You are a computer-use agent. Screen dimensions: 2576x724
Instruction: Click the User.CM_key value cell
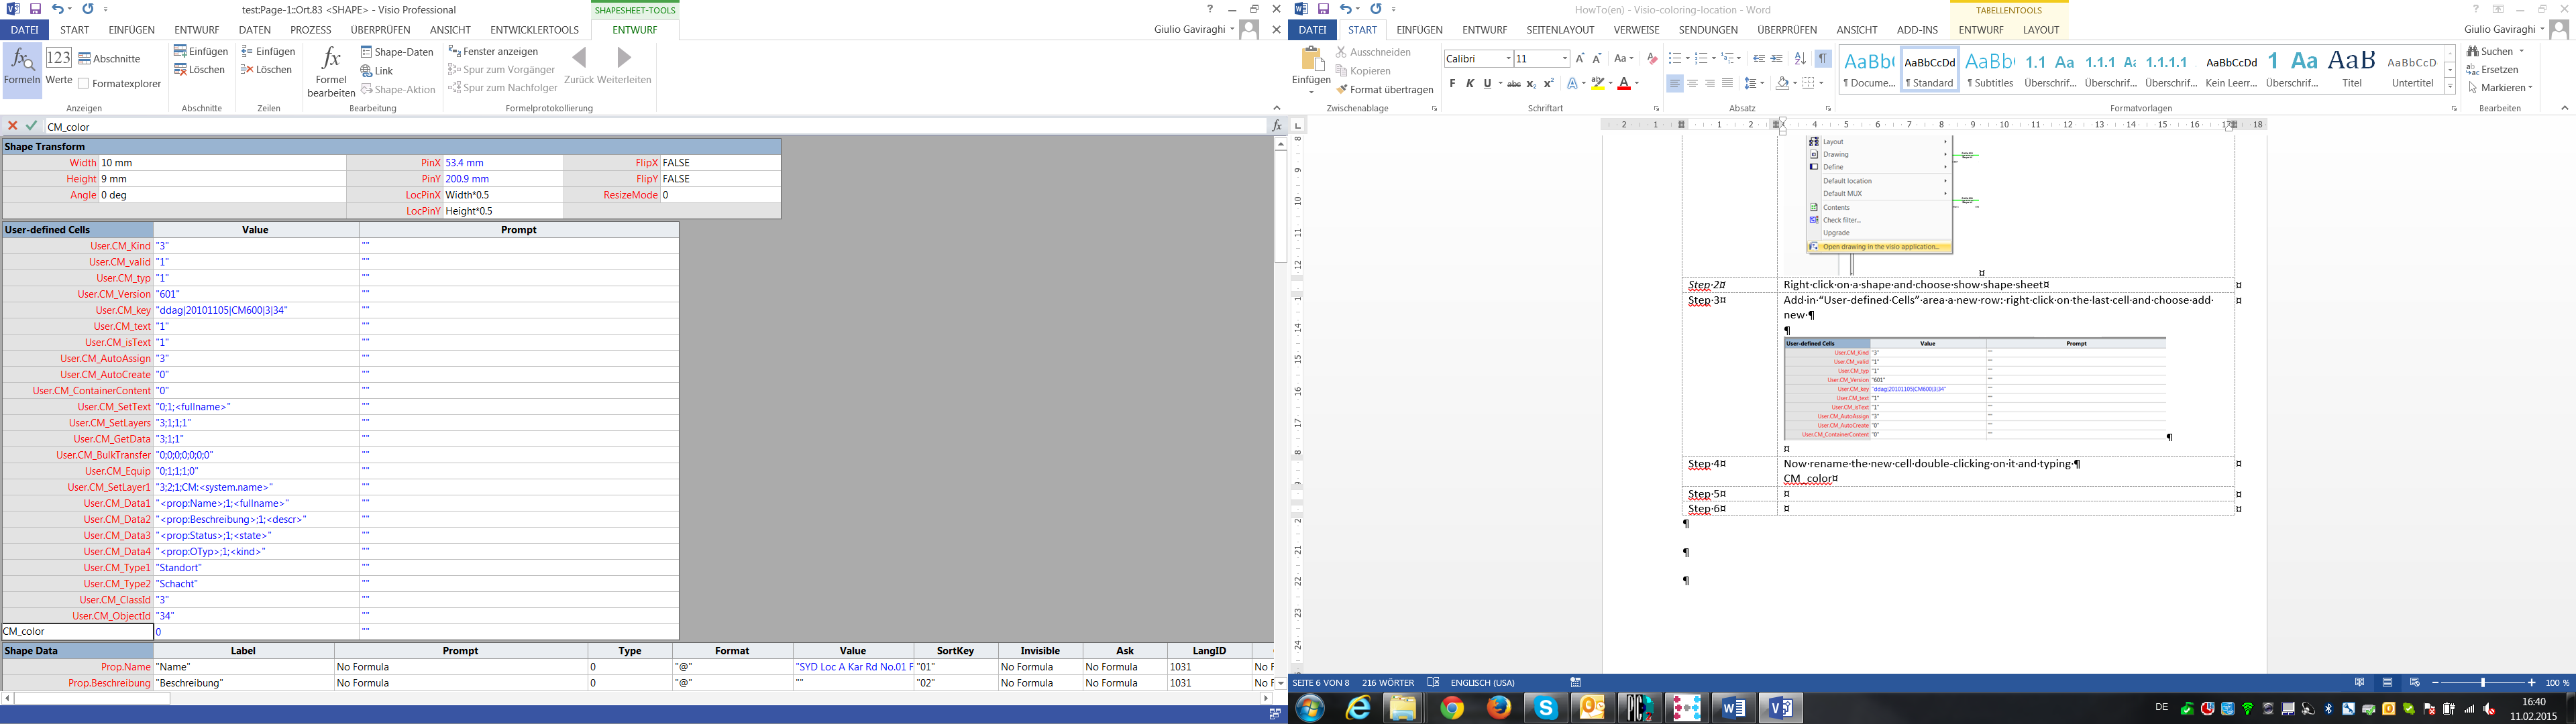[256, 310]
